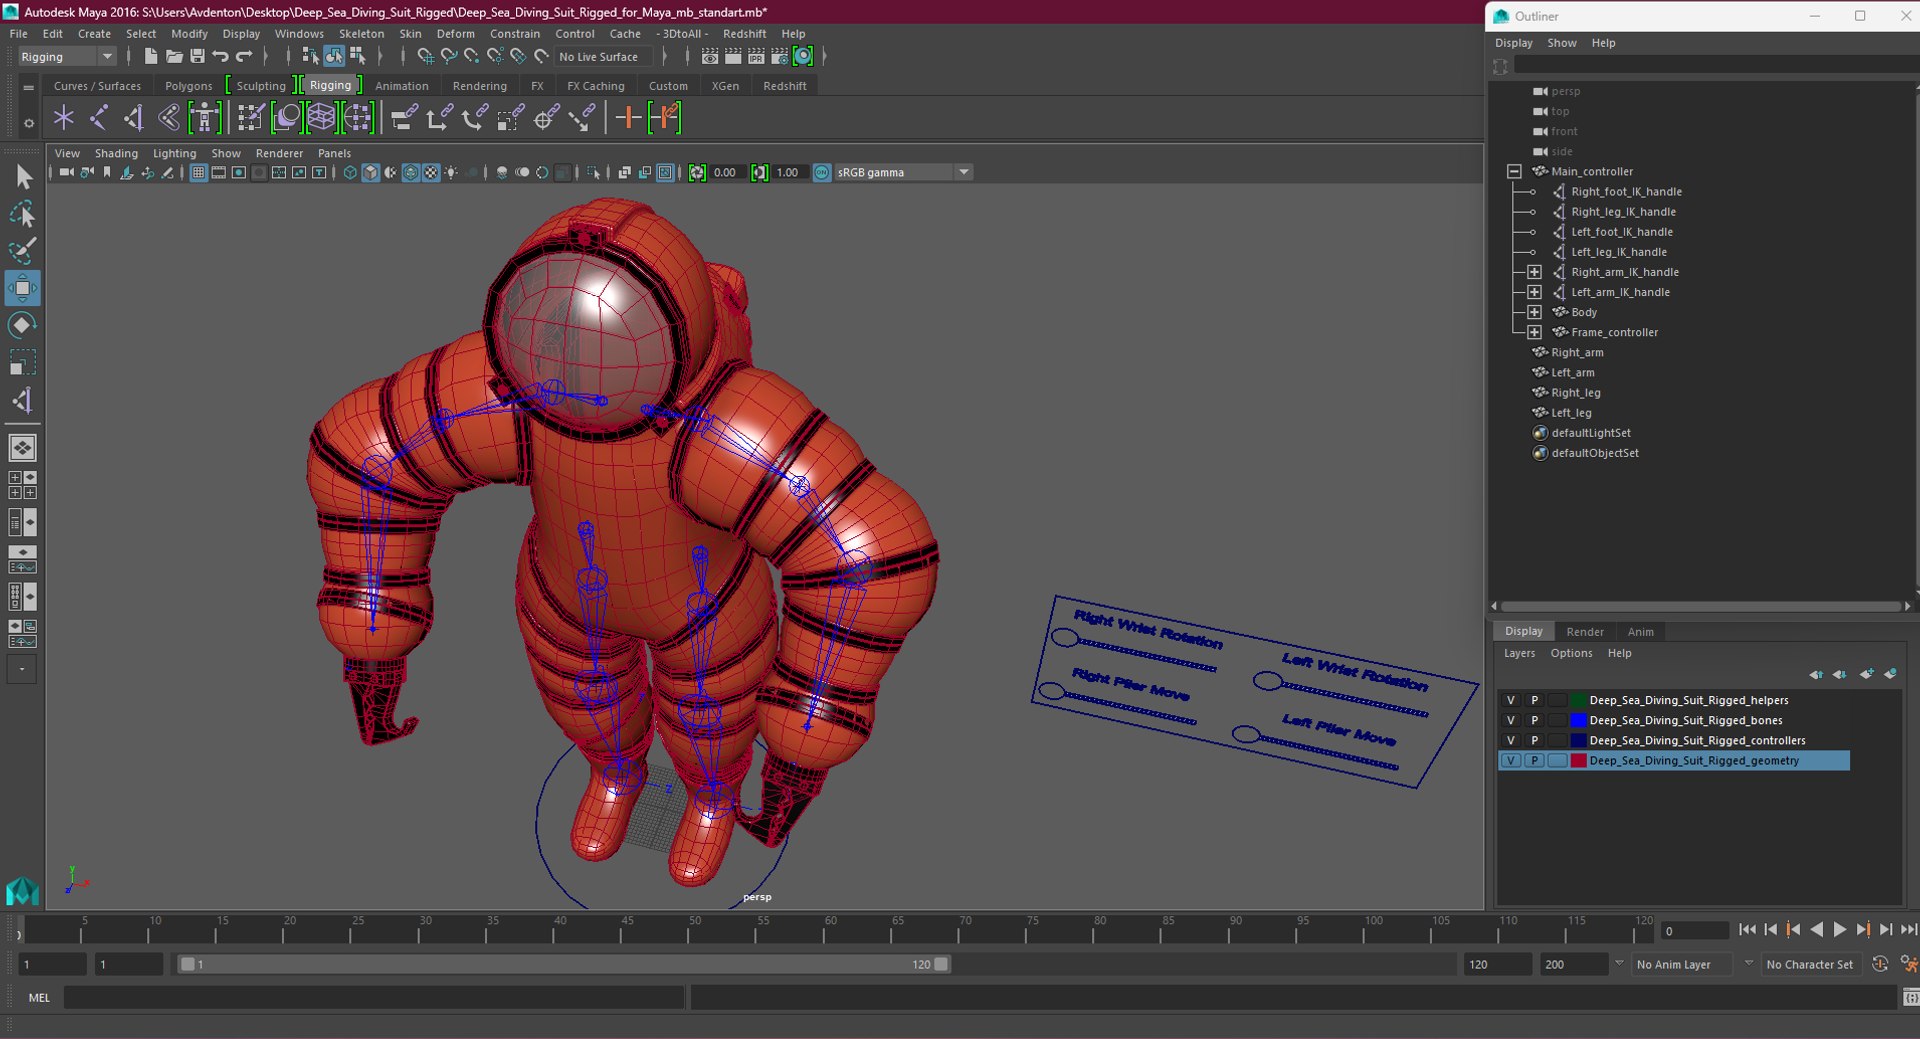The width and height of the screenshot is (1920, 1039).
Task: Click the Options menu in layer editor
Action: pos(1571,653)
